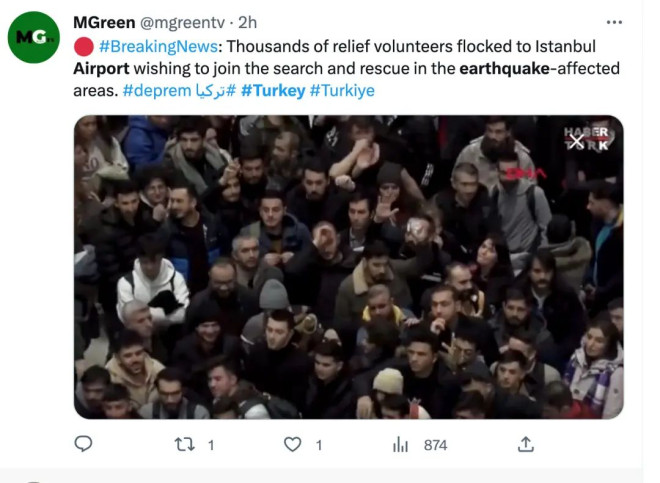The width and height of the screenshot is (660, 483).
Task: Click the red circle emoji
Action: click(x=84, y=46)
